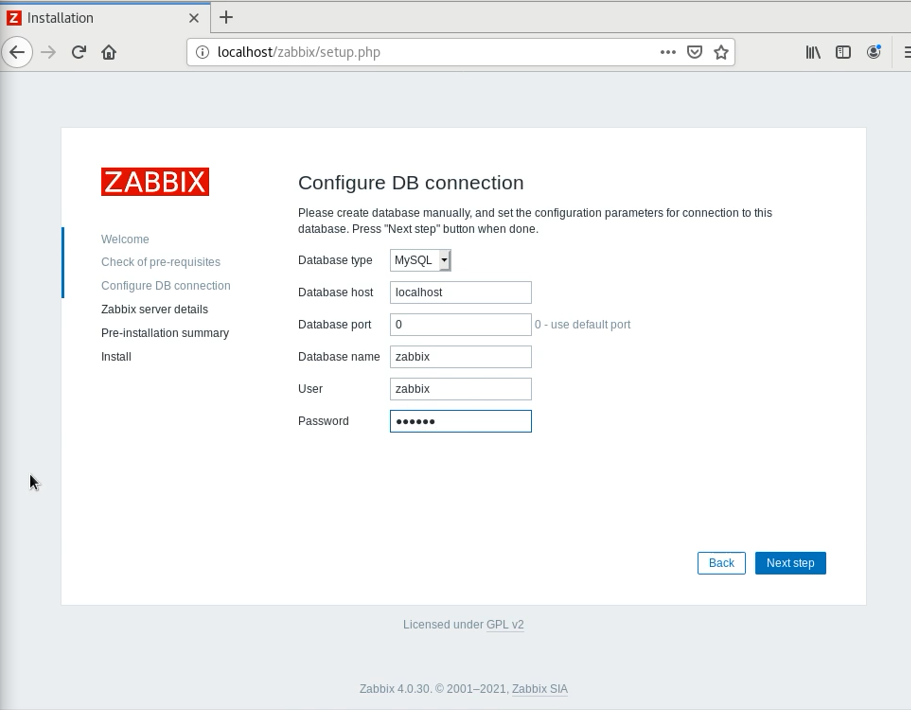
Task: Select Zabbix server details step
Action: pyautogui.click(x=155, y=309)
